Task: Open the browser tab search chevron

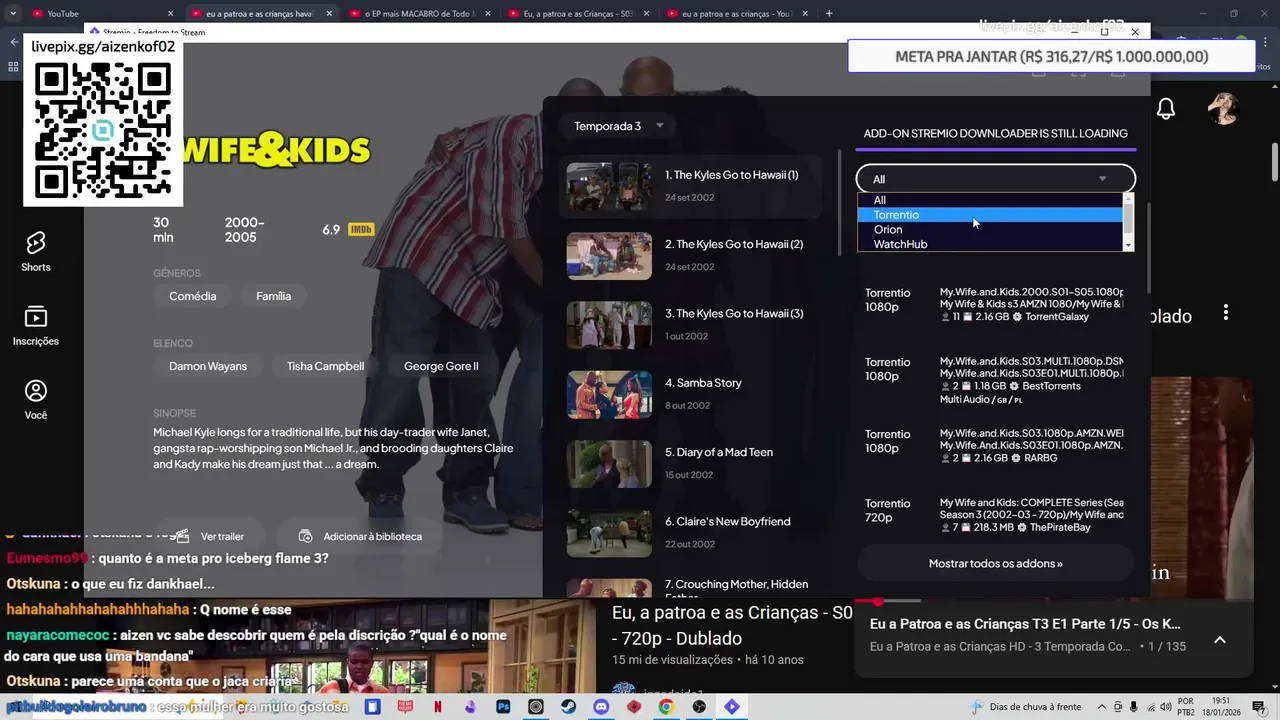Action: click(13, 13)
